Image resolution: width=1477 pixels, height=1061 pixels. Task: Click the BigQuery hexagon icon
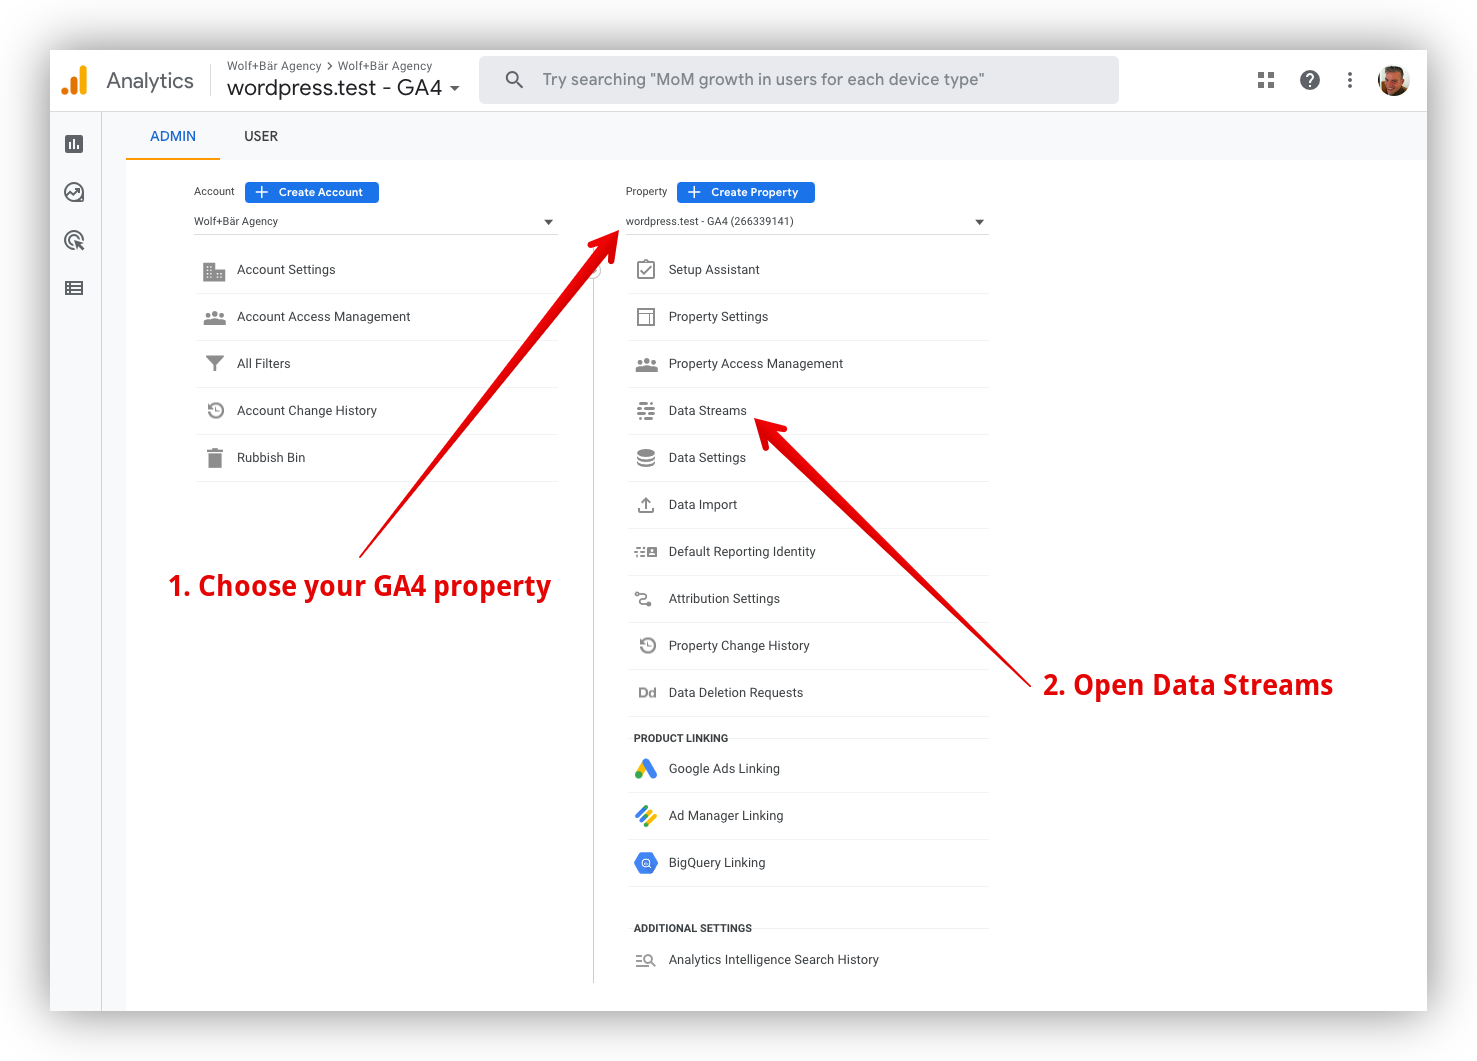[646, 863]
